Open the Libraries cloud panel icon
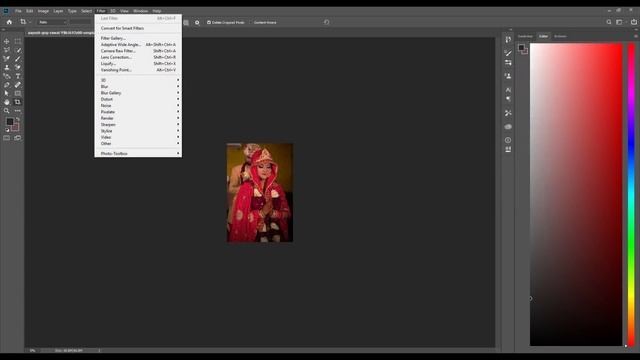Screen dimensions: 640x360 [508, 127]
